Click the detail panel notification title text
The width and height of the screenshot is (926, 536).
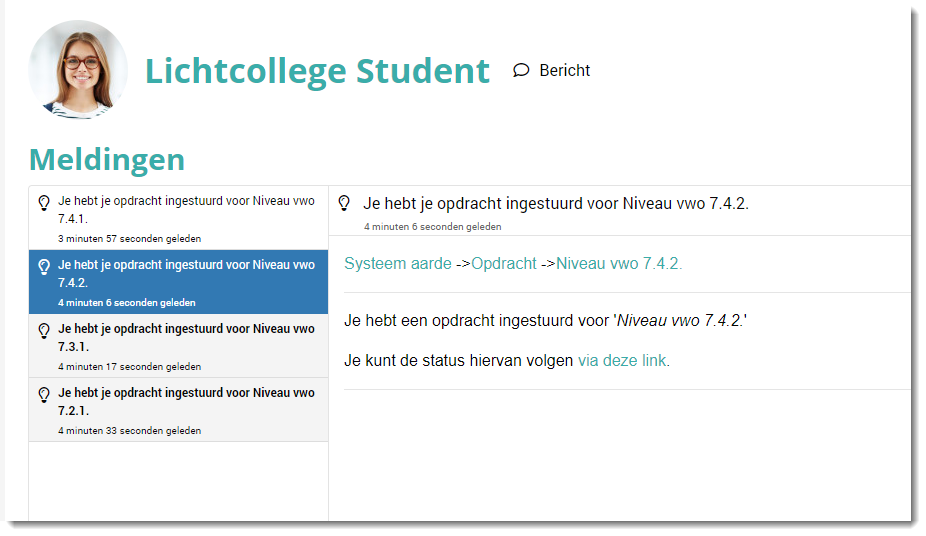pos(556,204)
